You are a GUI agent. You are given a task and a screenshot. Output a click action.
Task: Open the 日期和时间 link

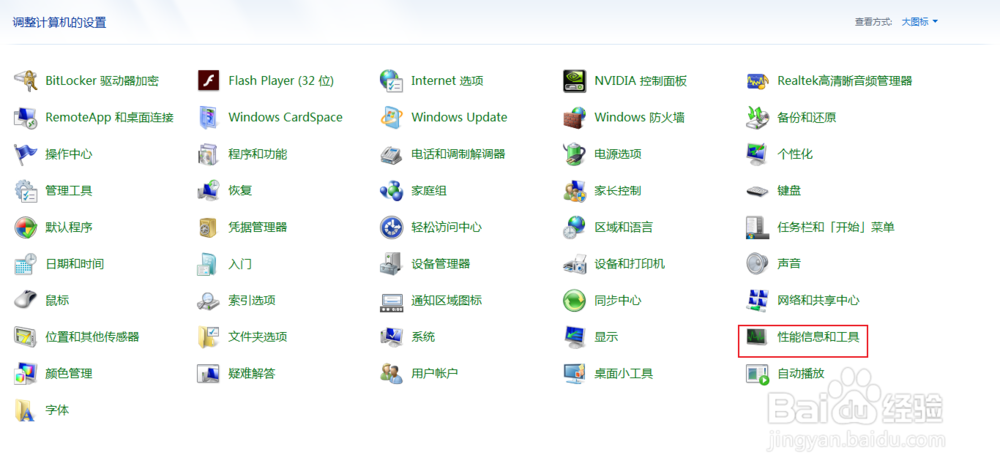click(x=75, y=263)
